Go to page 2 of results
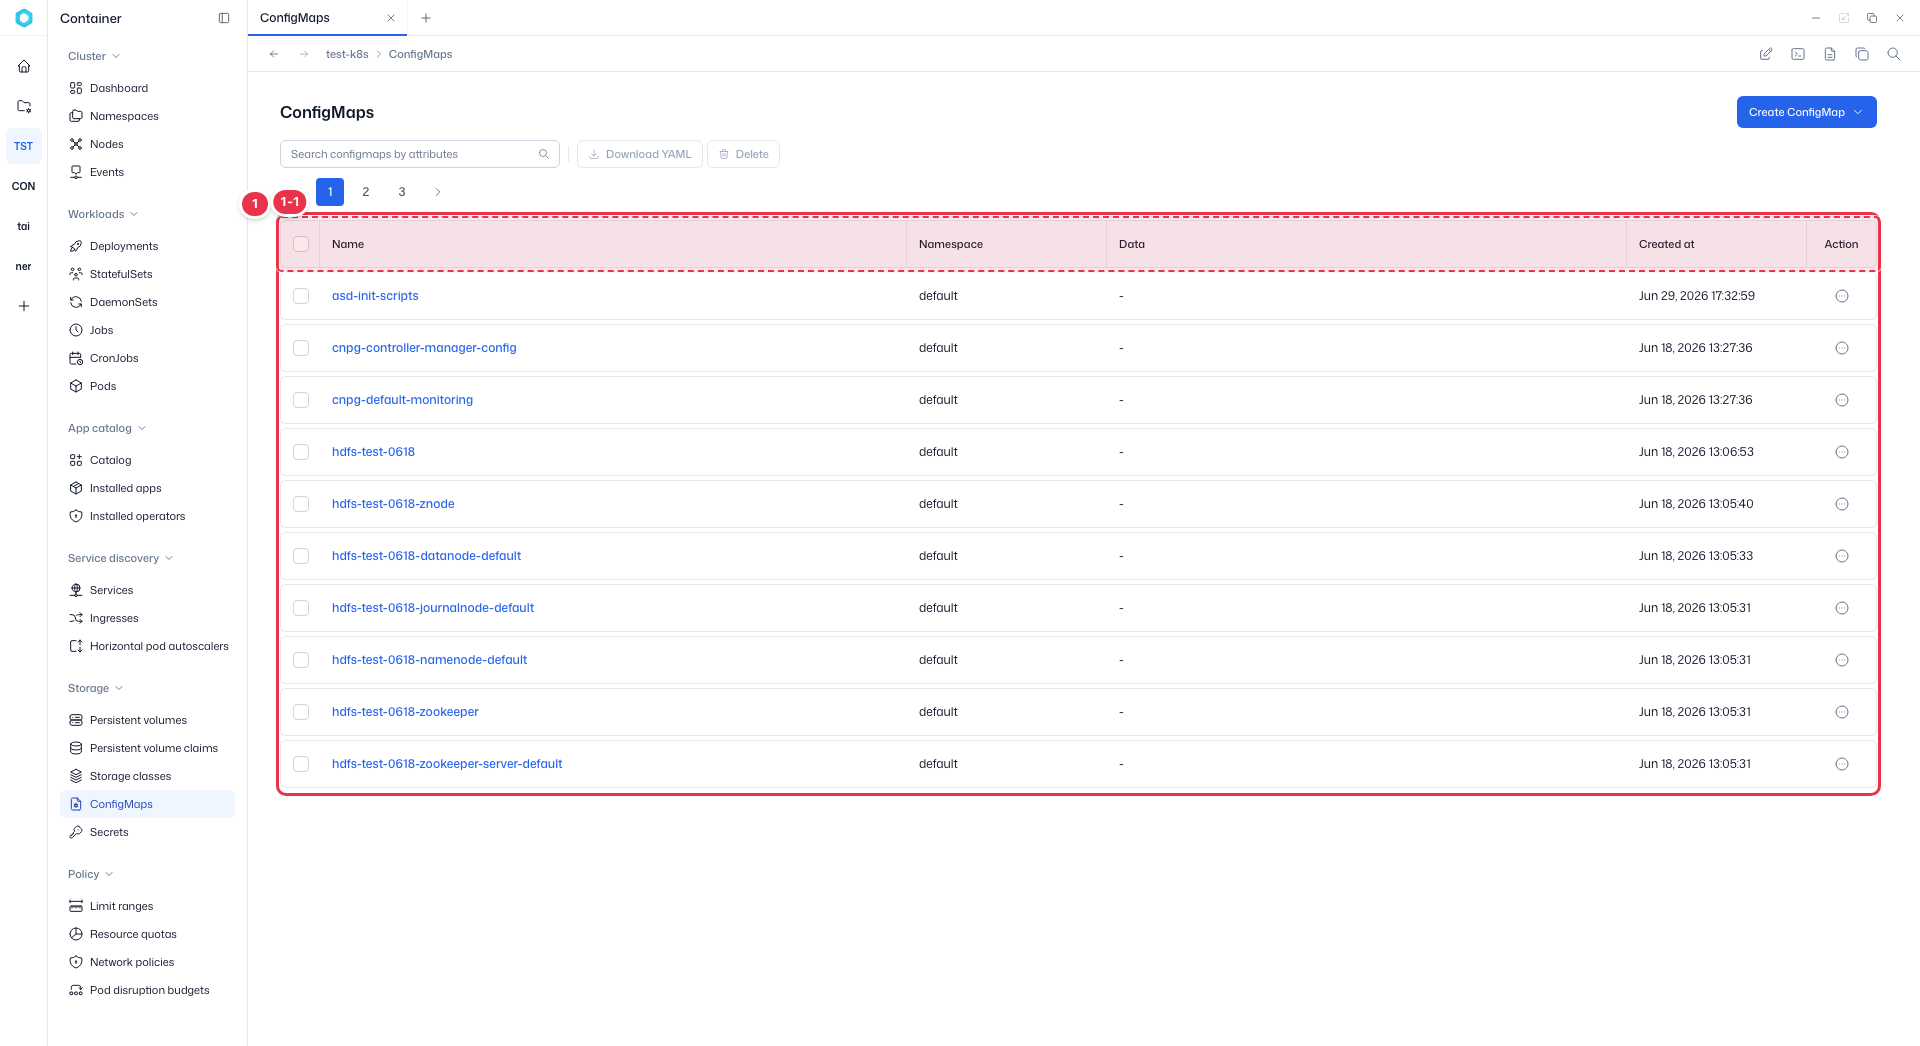This screenshot has height=1046, width=1920. (366, 192)
